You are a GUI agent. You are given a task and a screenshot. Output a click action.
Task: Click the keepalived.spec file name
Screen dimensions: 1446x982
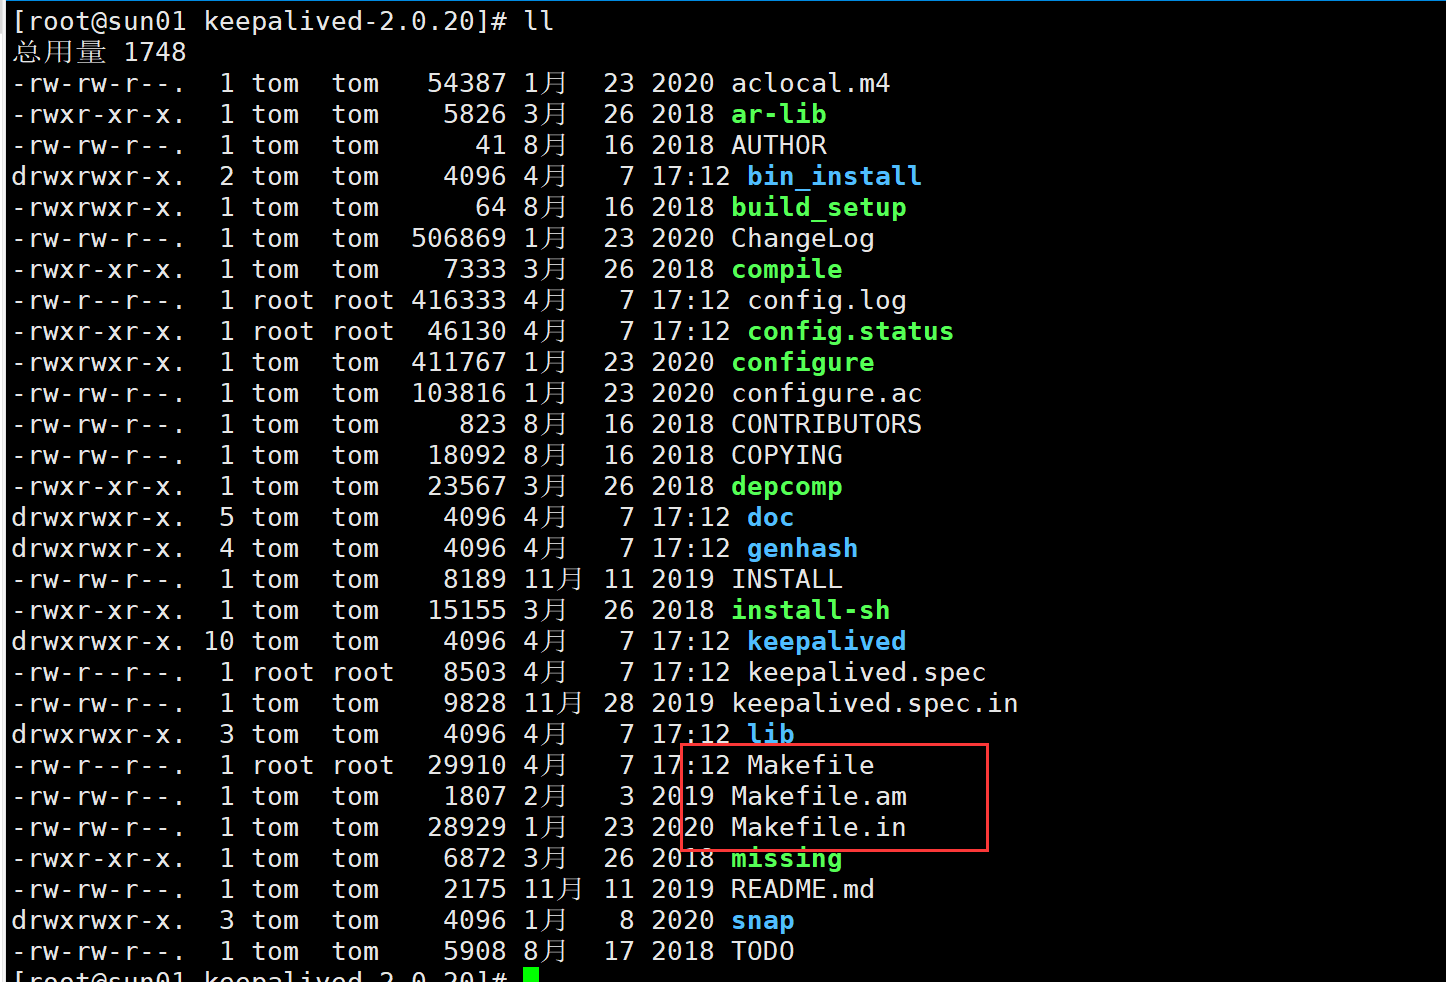[x=867, y=672]
